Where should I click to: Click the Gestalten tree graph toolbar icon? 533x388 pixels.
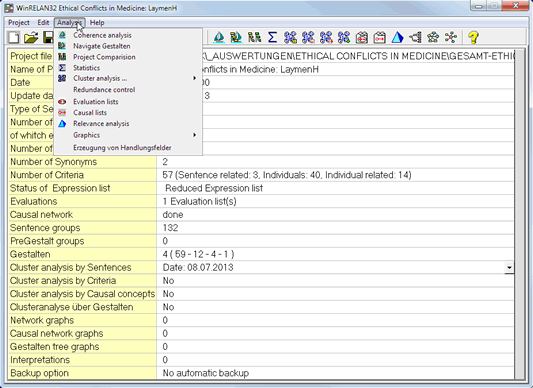click(415, 37)
